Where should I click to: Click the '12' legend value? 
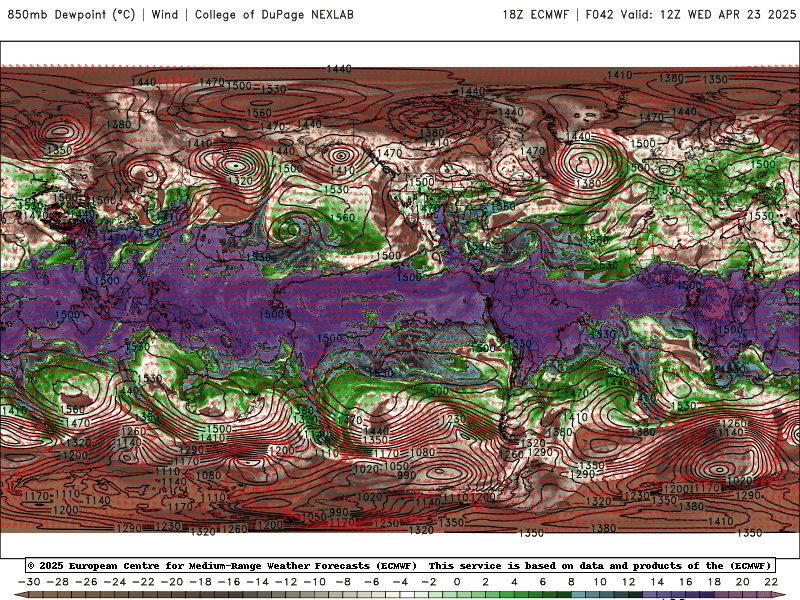(x=629, y=582)
